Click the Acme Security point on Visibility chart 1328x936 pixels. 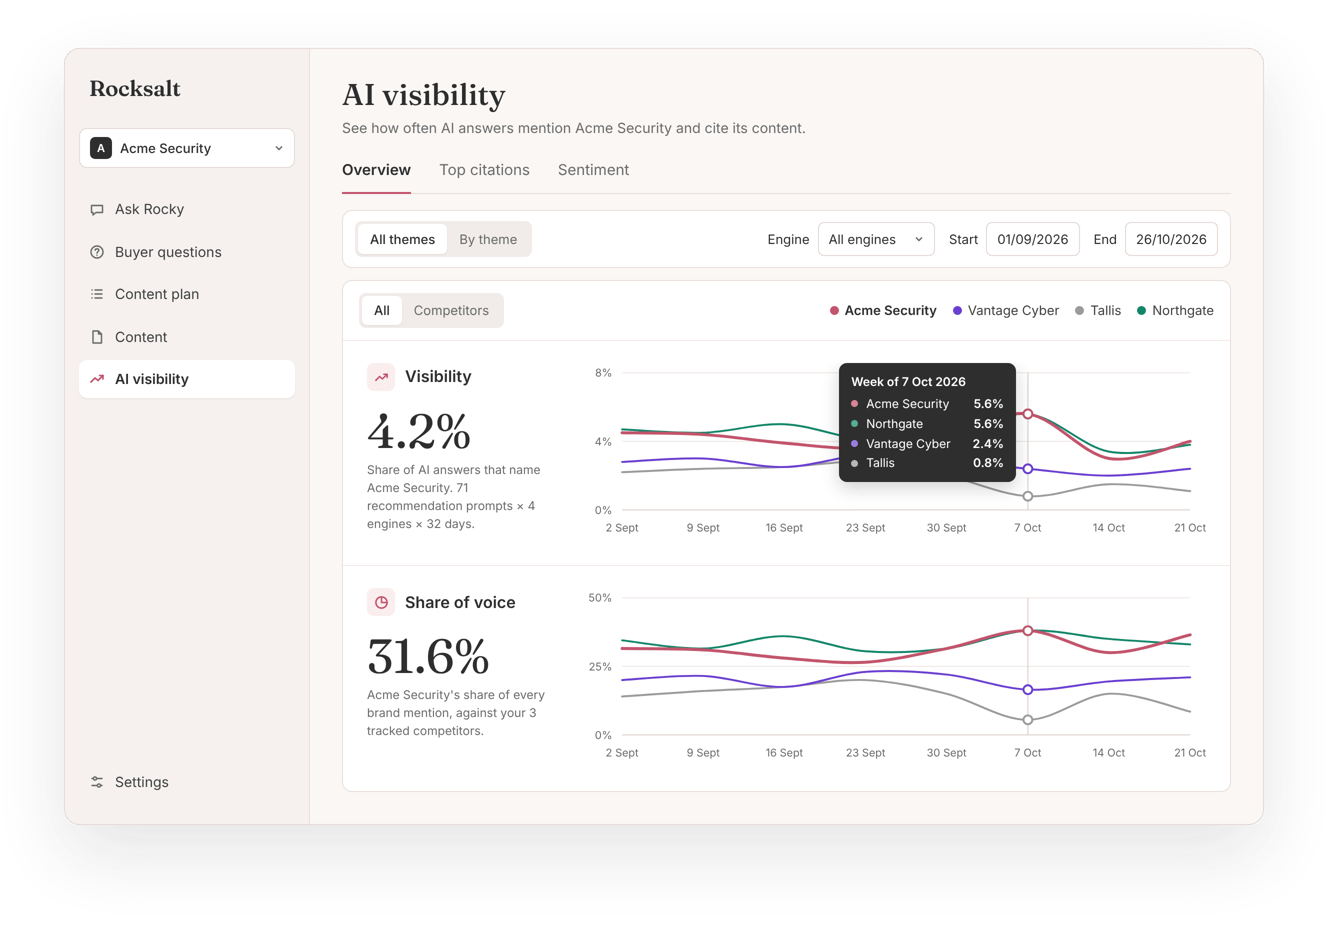[x=1028, y=414]
